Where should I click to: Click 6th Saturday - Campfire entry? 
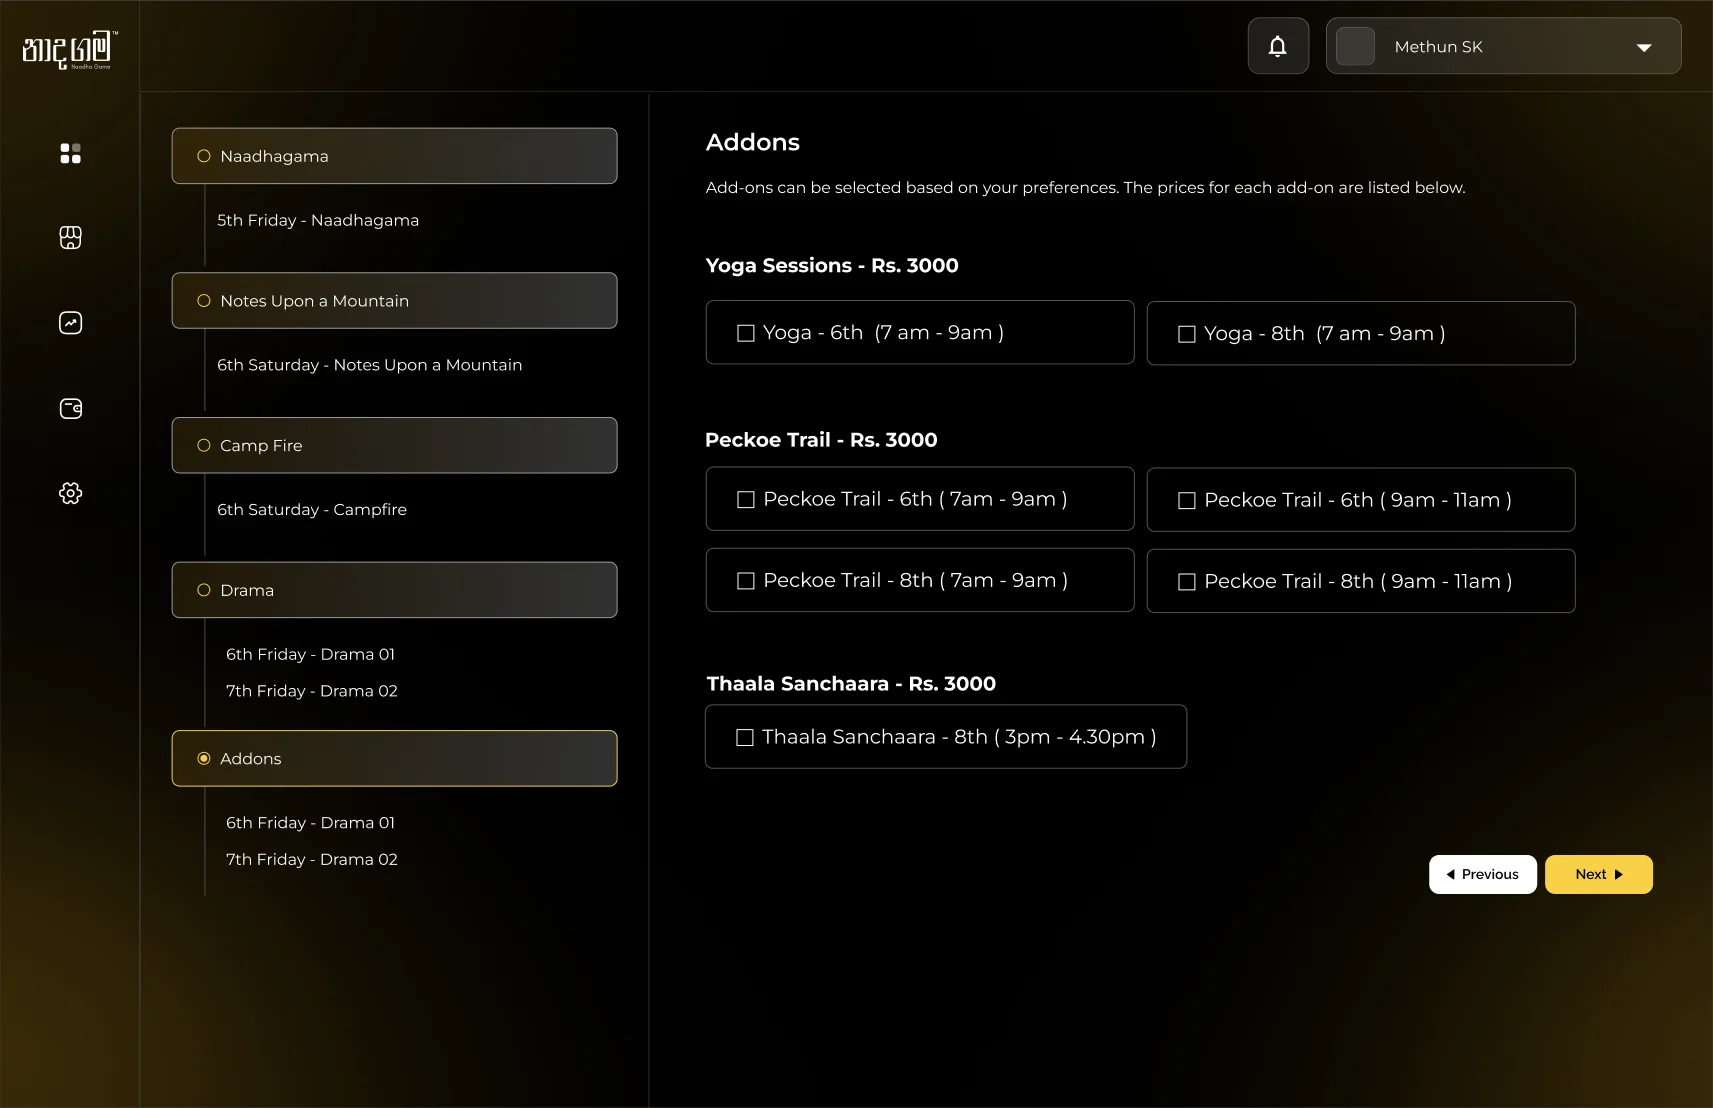[312, 509]
